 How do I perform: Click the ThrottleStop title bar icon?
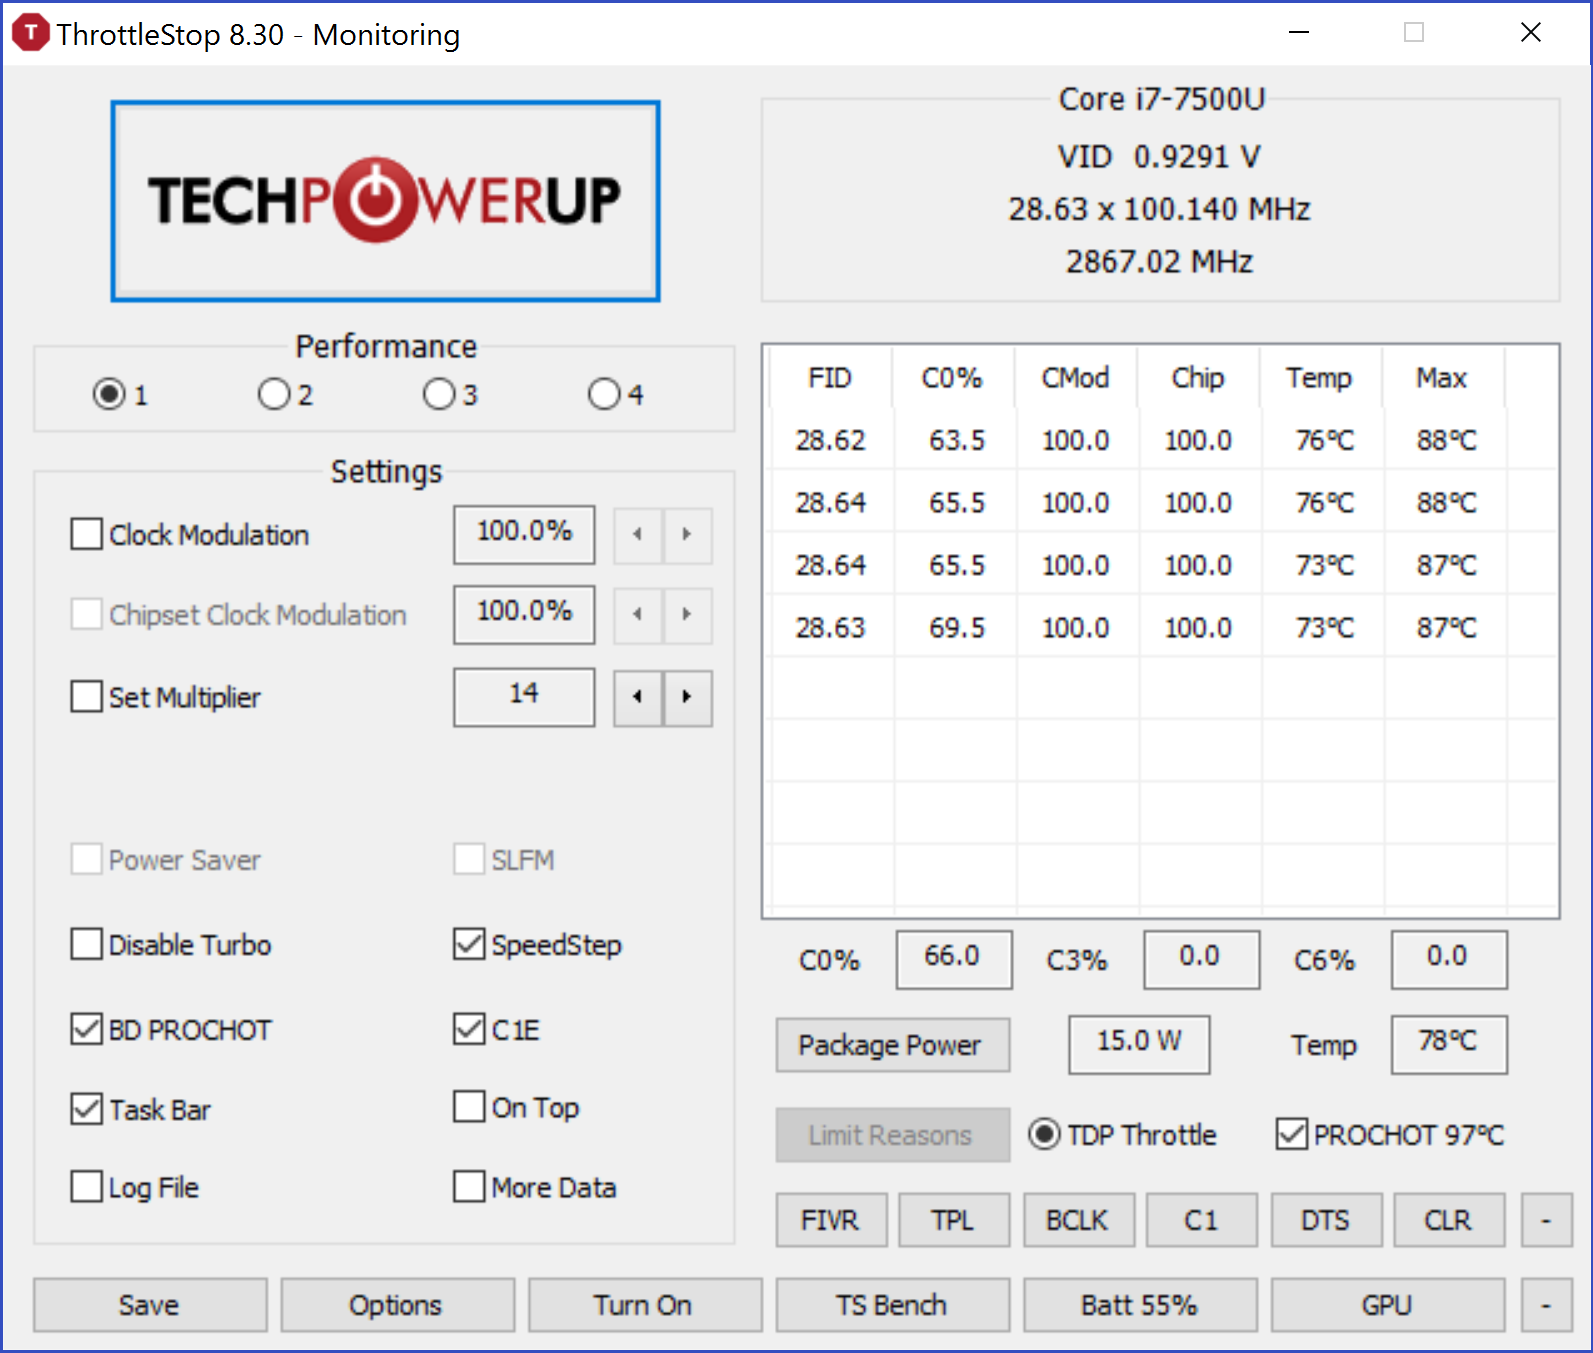tap(30, 33)
